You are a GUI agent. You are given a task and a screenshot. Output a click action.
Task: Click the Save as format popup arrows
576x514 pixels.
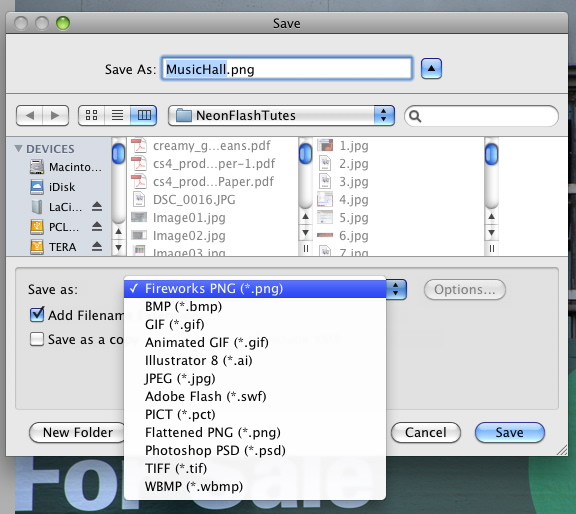tap(396, 289)
